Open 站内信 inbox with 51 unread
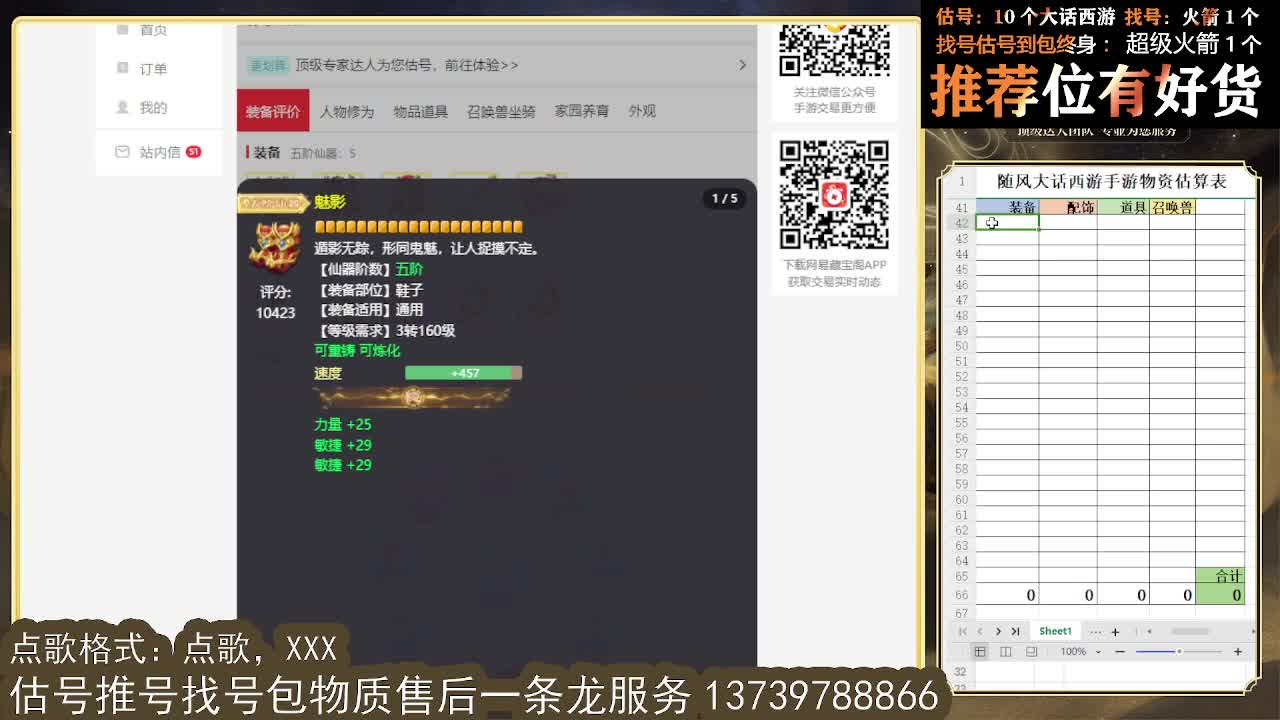 click(158, 152)
